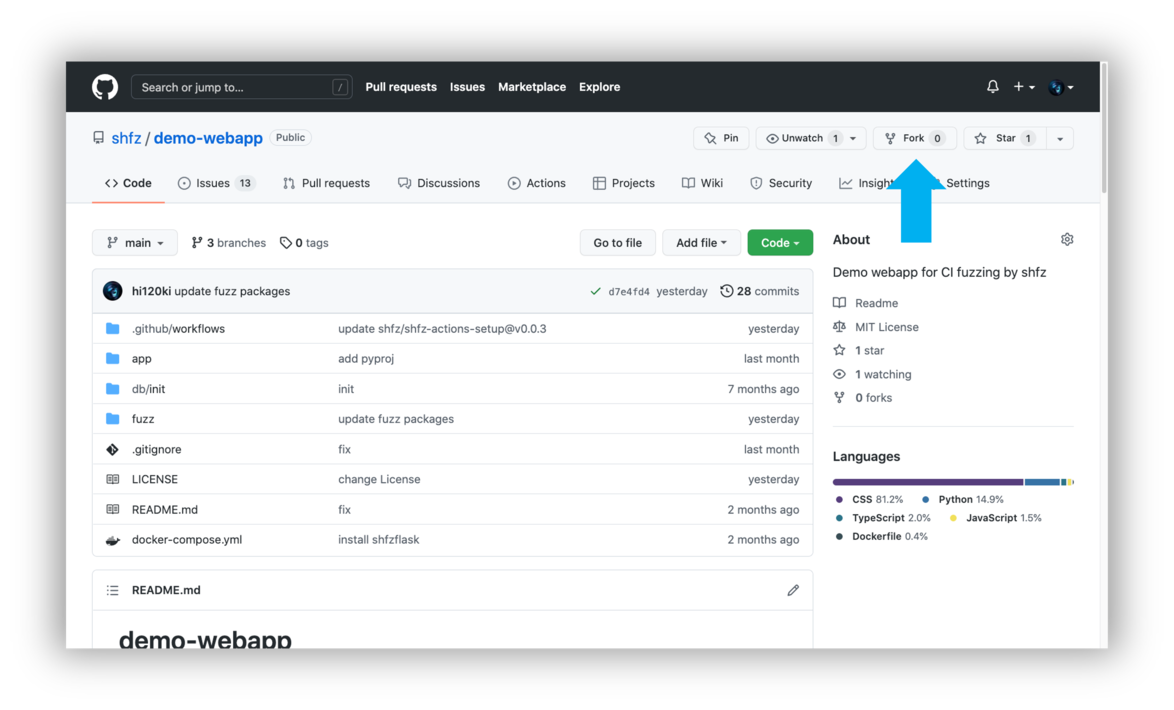Viewport: 1174px width, 710px height.
Task: Open the About settings gear
Action: [x=1067, y=240]
